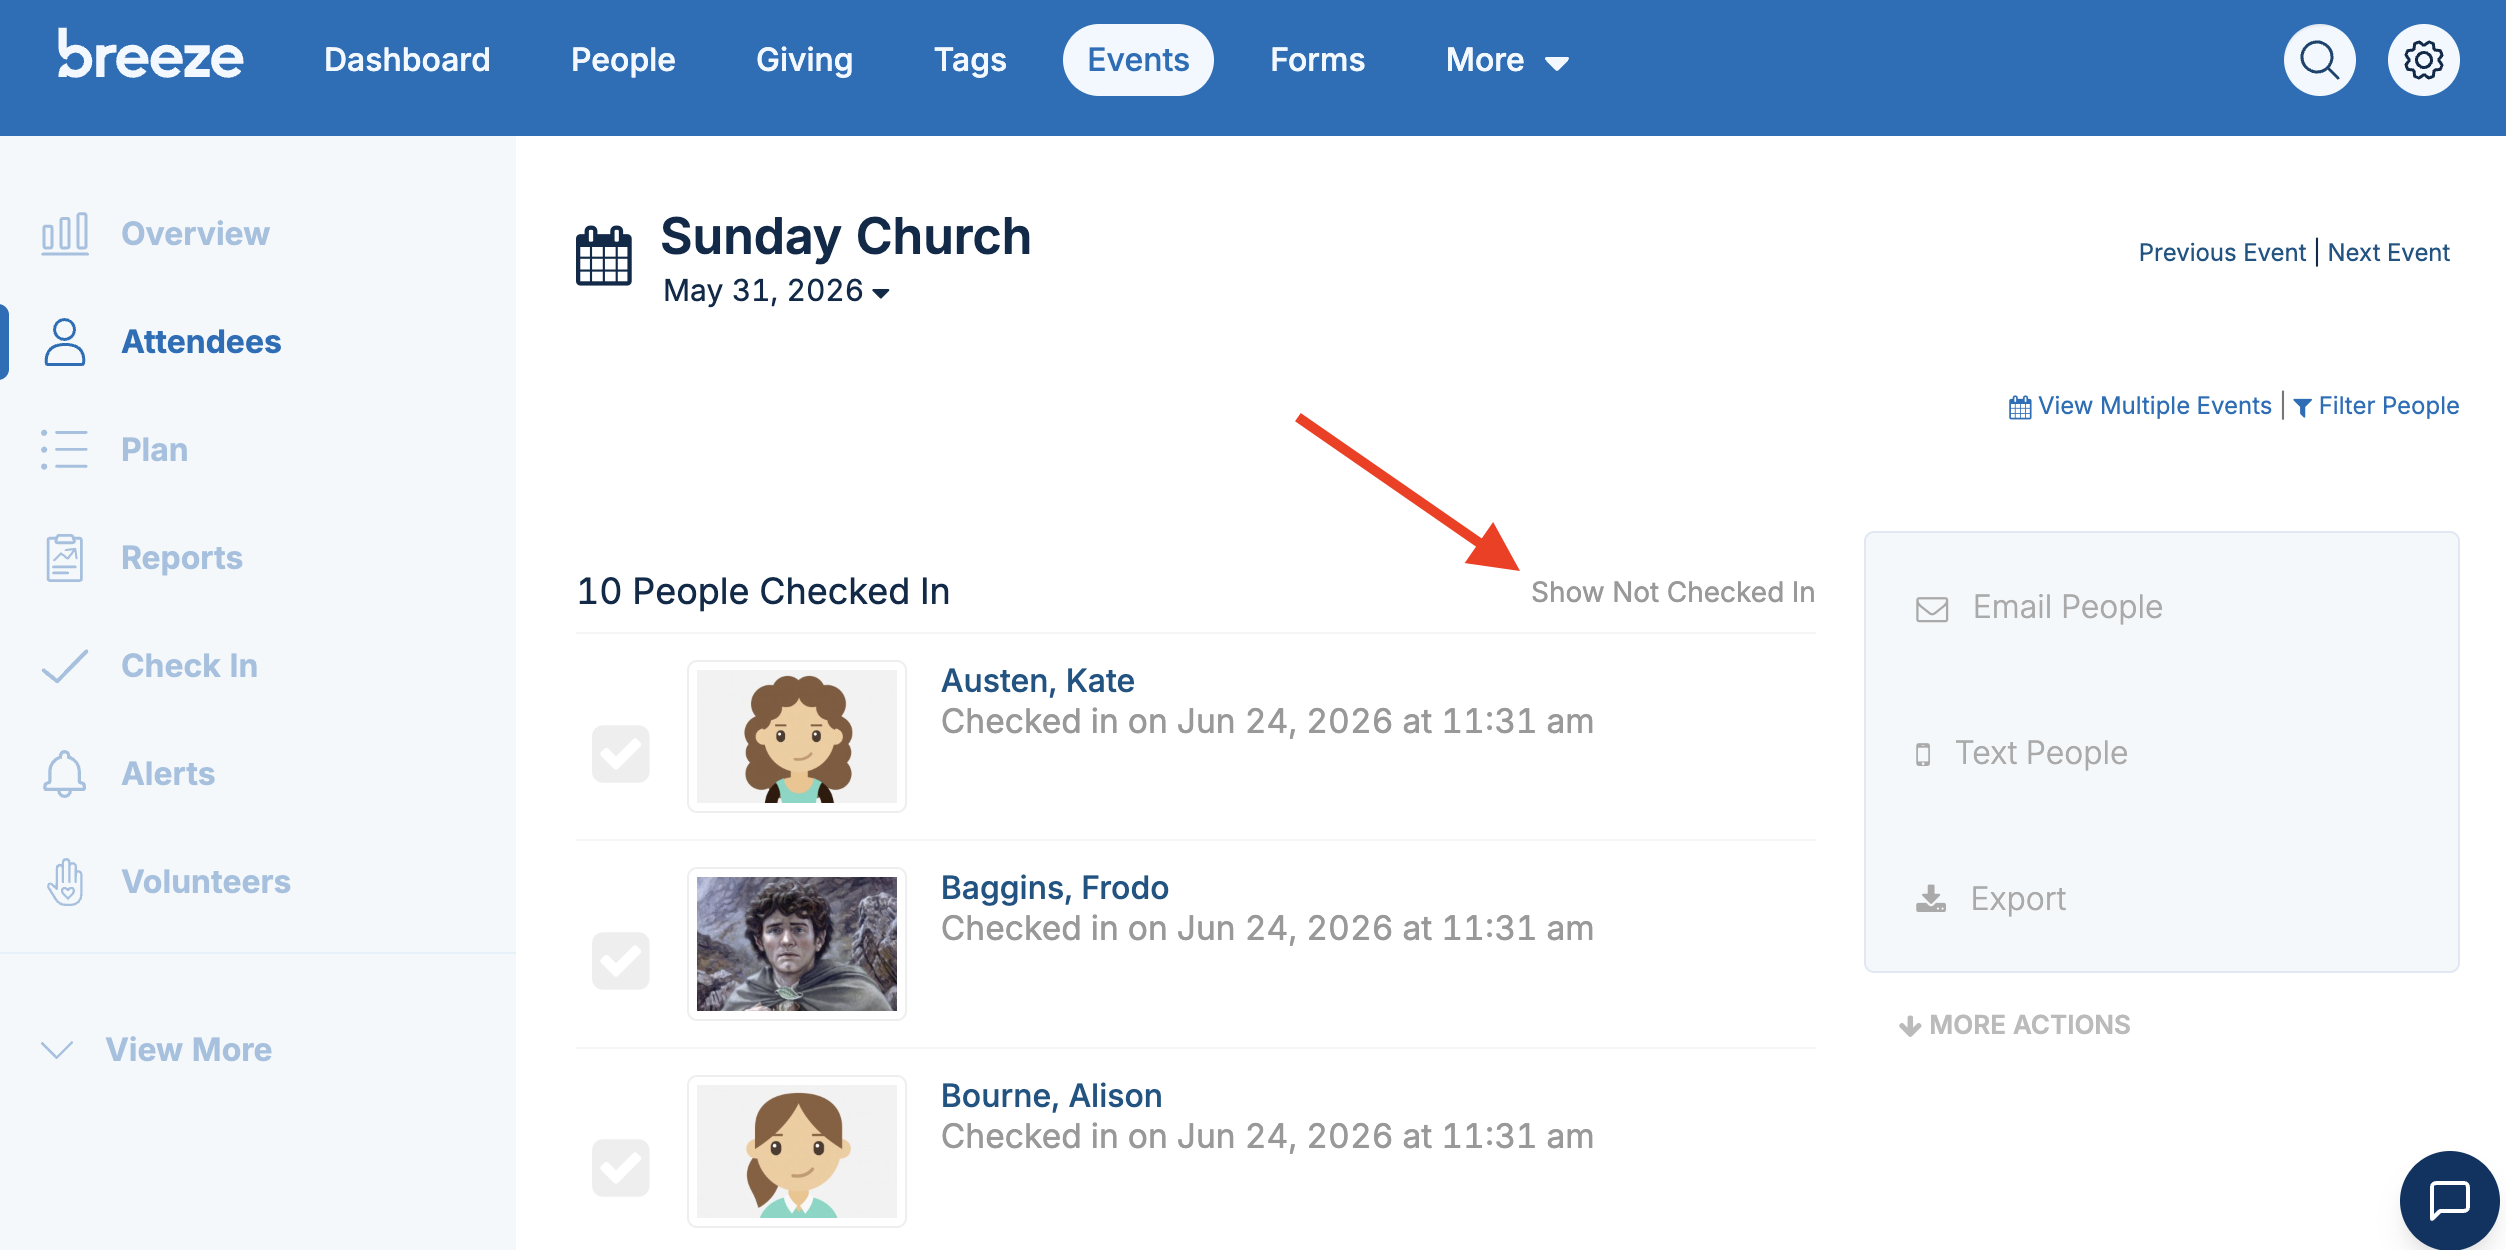This screenshot has width=2506, height=1250.
Task: Toggle the checkbox for Baggins, Frodo
Action: point(620,961)
